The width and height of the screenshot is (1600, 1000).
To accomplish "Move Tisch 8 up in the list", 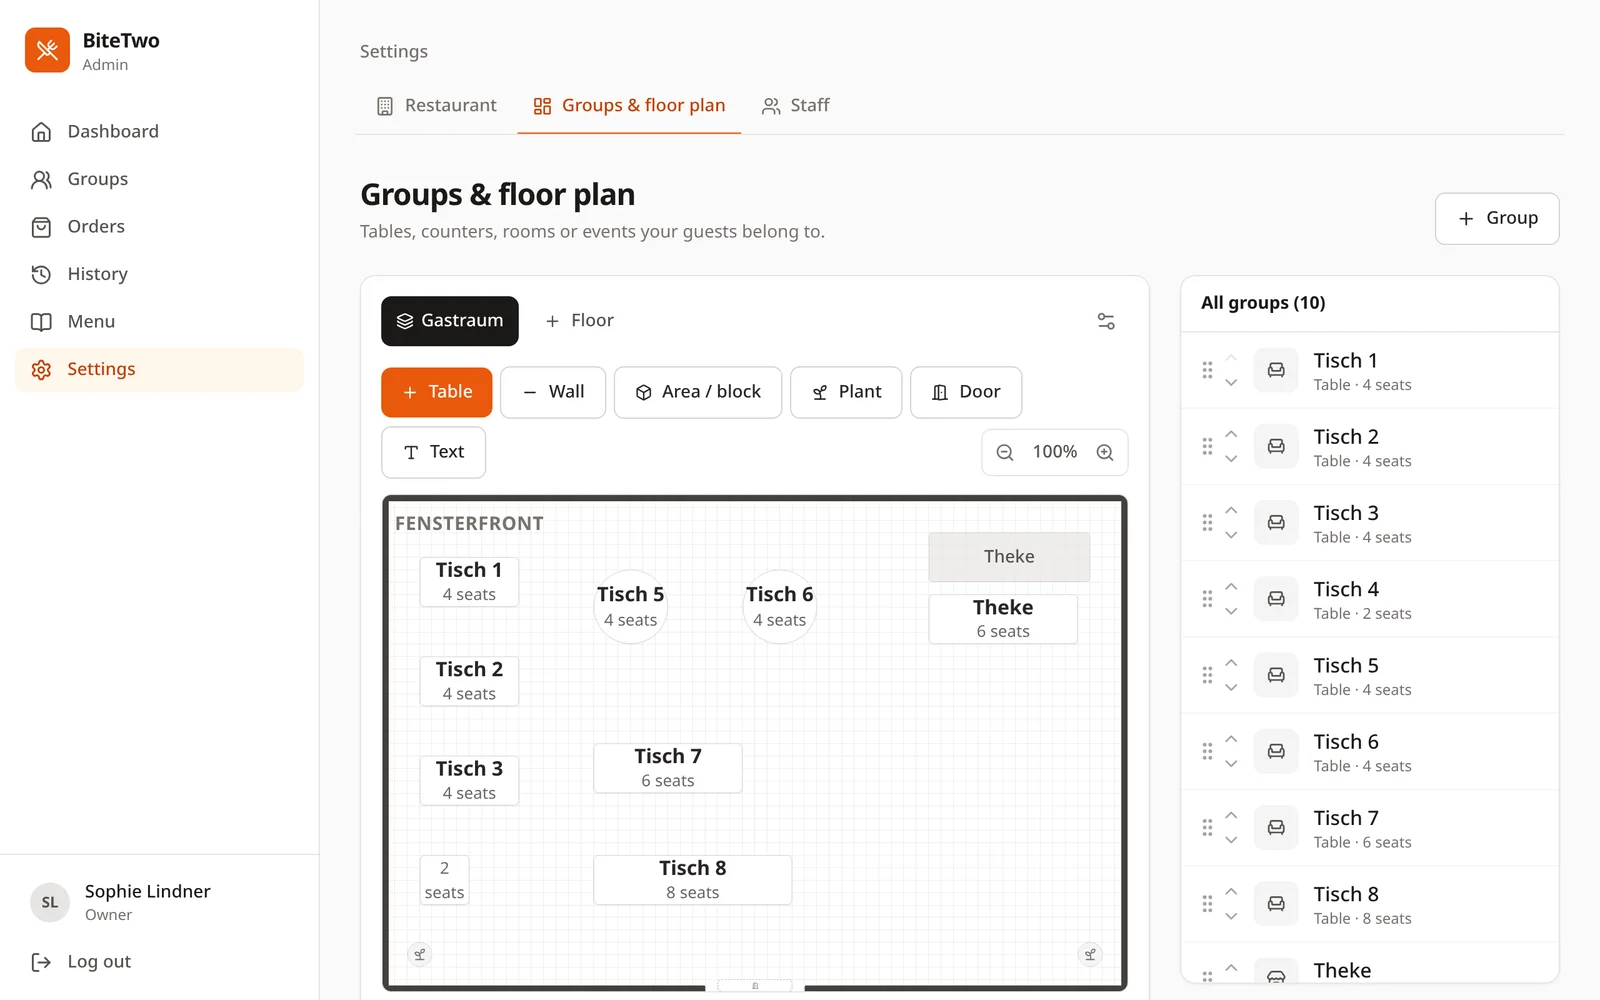I will tap(1231, 891).
